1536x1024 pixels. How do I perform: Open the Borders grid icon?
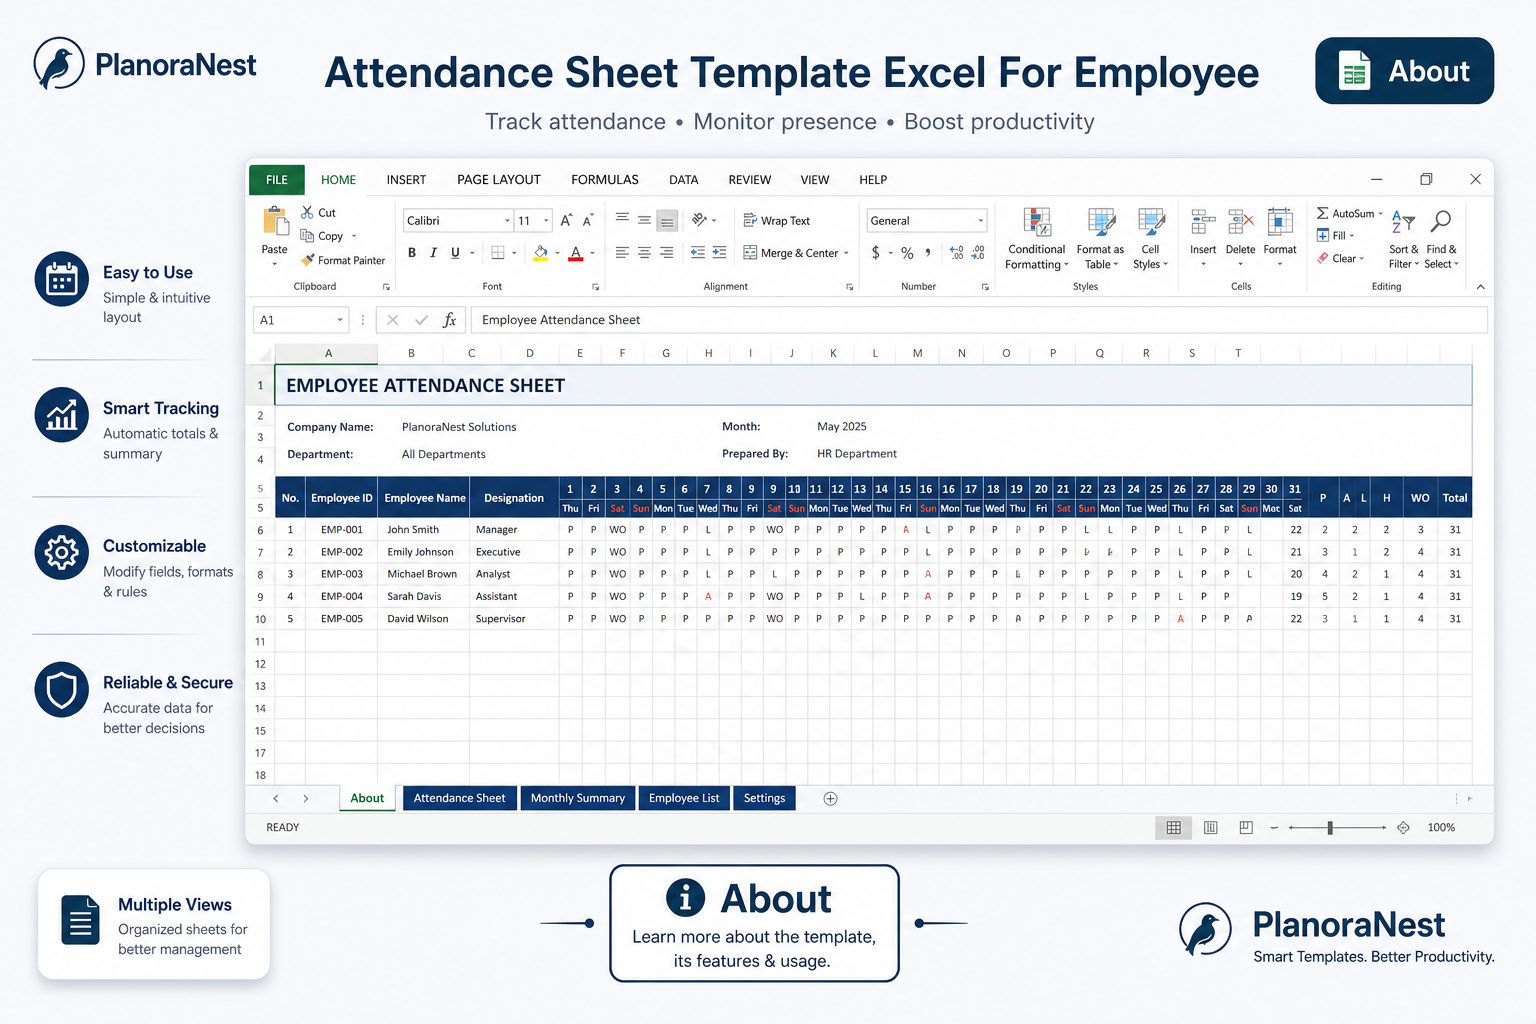(x=498, y=253)
